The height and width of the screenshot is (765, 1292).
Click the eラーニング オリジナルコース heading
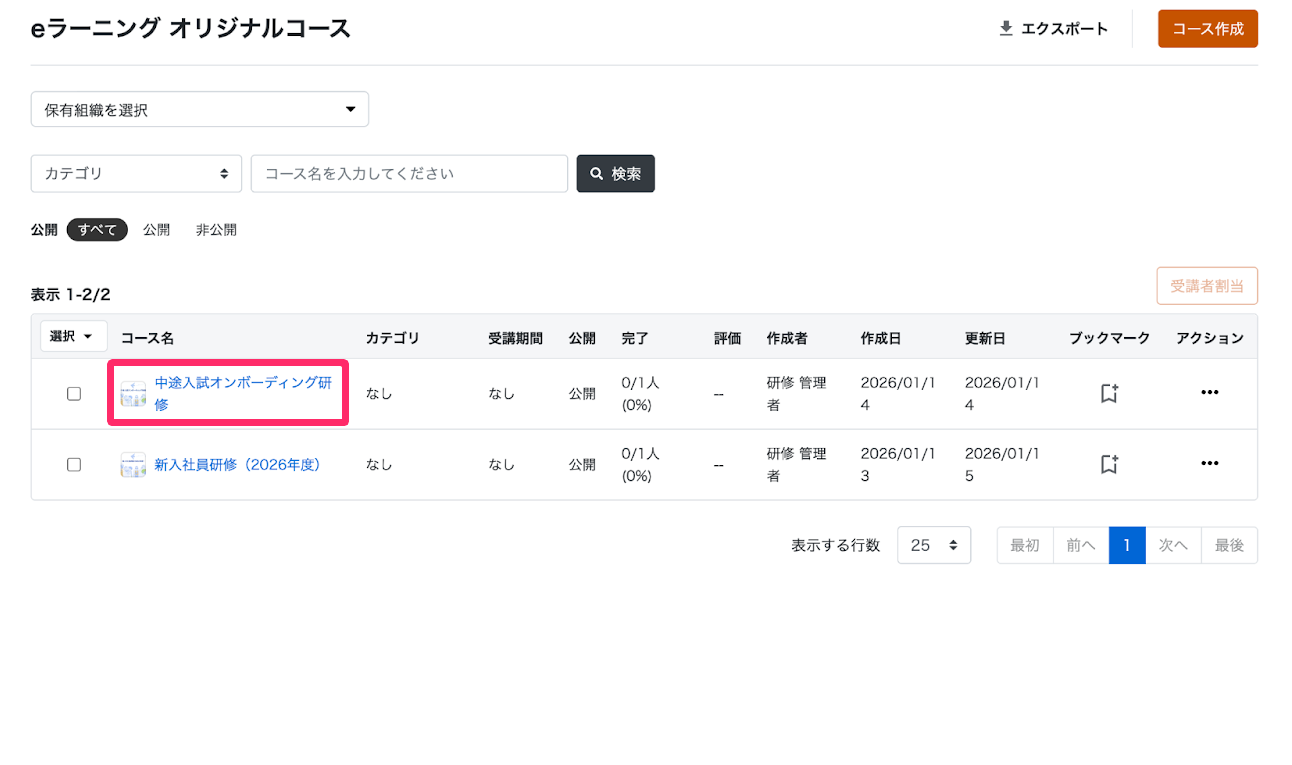191,28
